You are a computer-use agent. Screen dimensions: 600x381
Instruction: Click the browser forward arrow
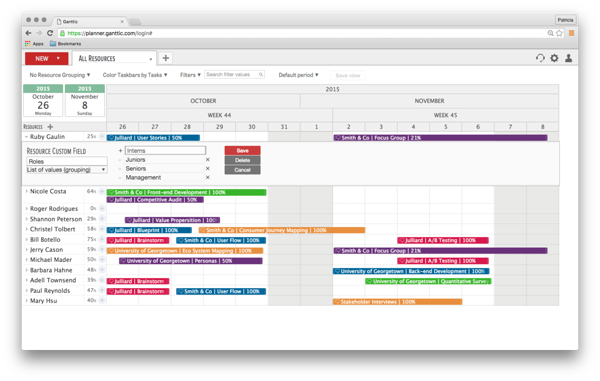click(x=39, y=33)
